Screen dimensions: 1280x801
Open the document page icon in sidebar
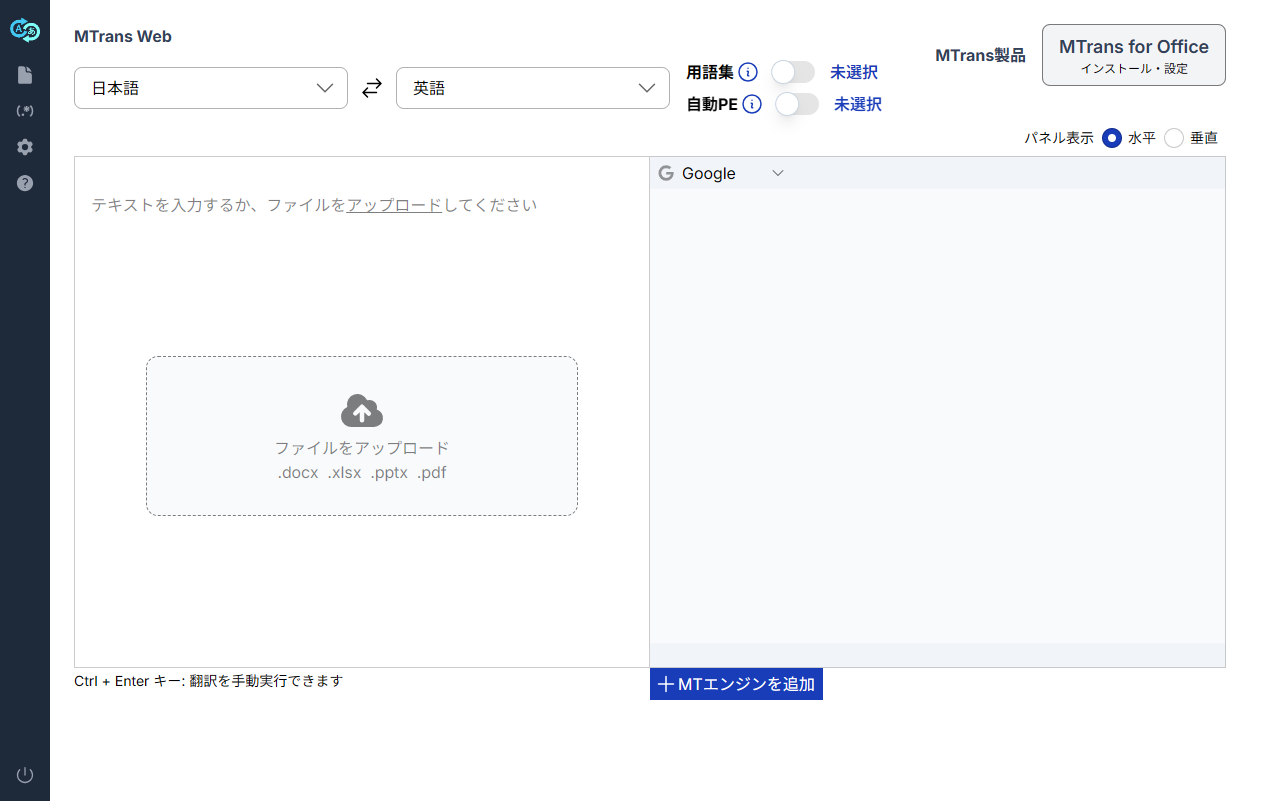tap(25, 75)
